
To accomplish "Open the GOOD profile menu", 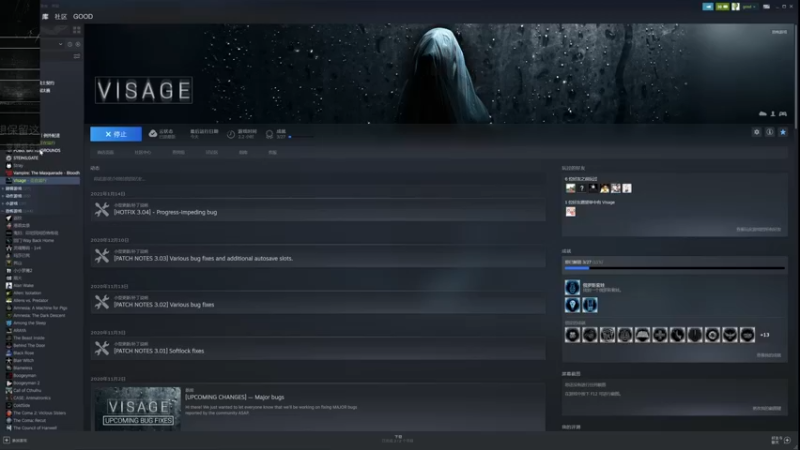I will click(83, 16).
